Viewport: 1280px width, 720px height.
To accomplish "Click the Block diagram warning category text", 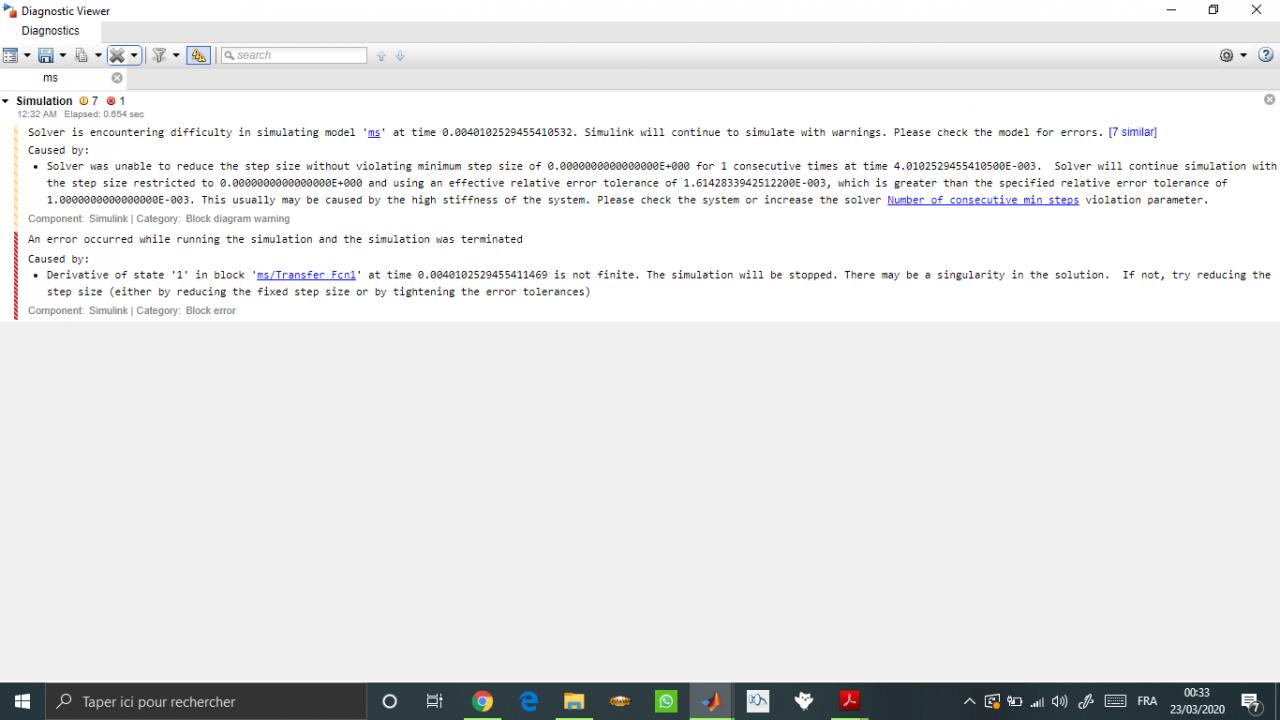I will coord(237,219).
